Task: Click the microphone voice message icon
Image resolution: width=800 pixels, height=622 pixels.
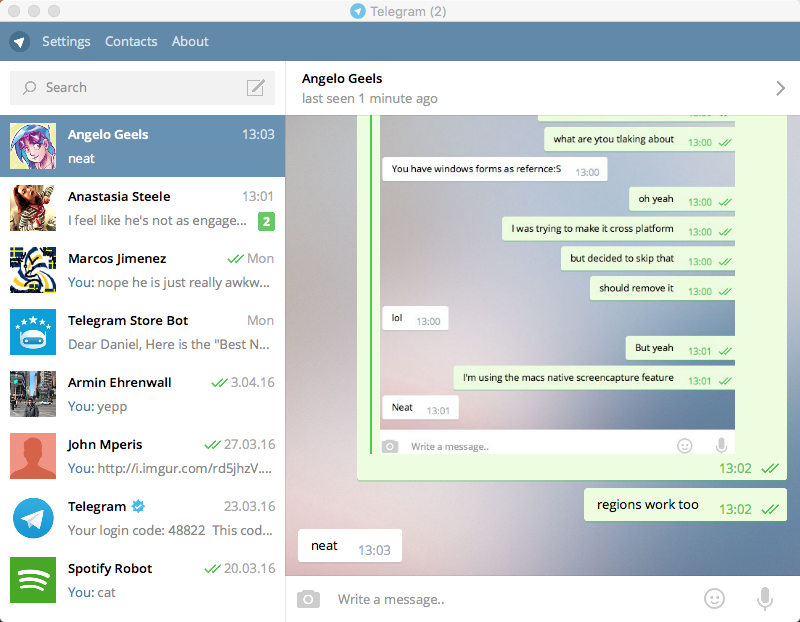Action: tap(765, 599)
